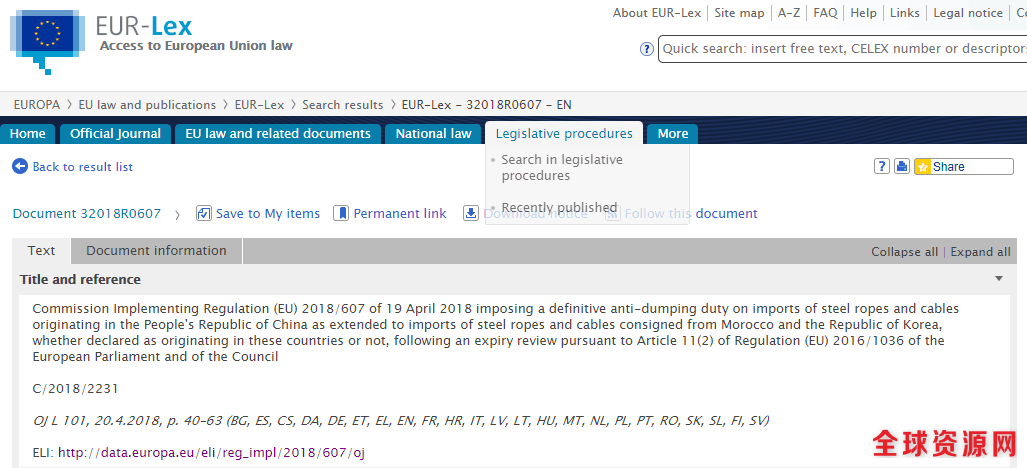Collapse the Title and reference section arrow
Viewport: 1027px width, 468px height.
(999, 279)
